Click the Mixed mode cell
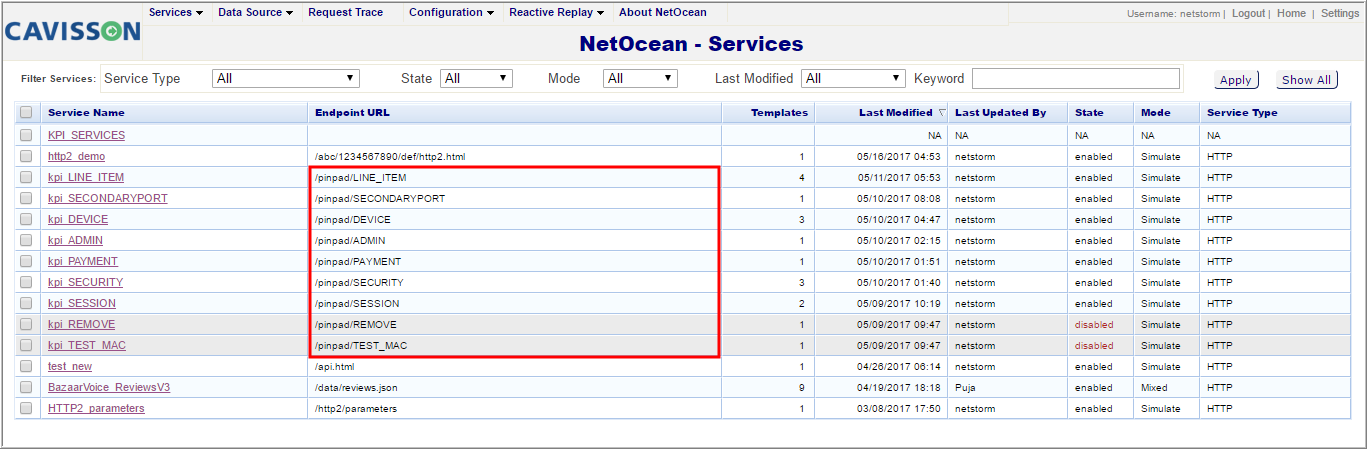 [1154, 388]
